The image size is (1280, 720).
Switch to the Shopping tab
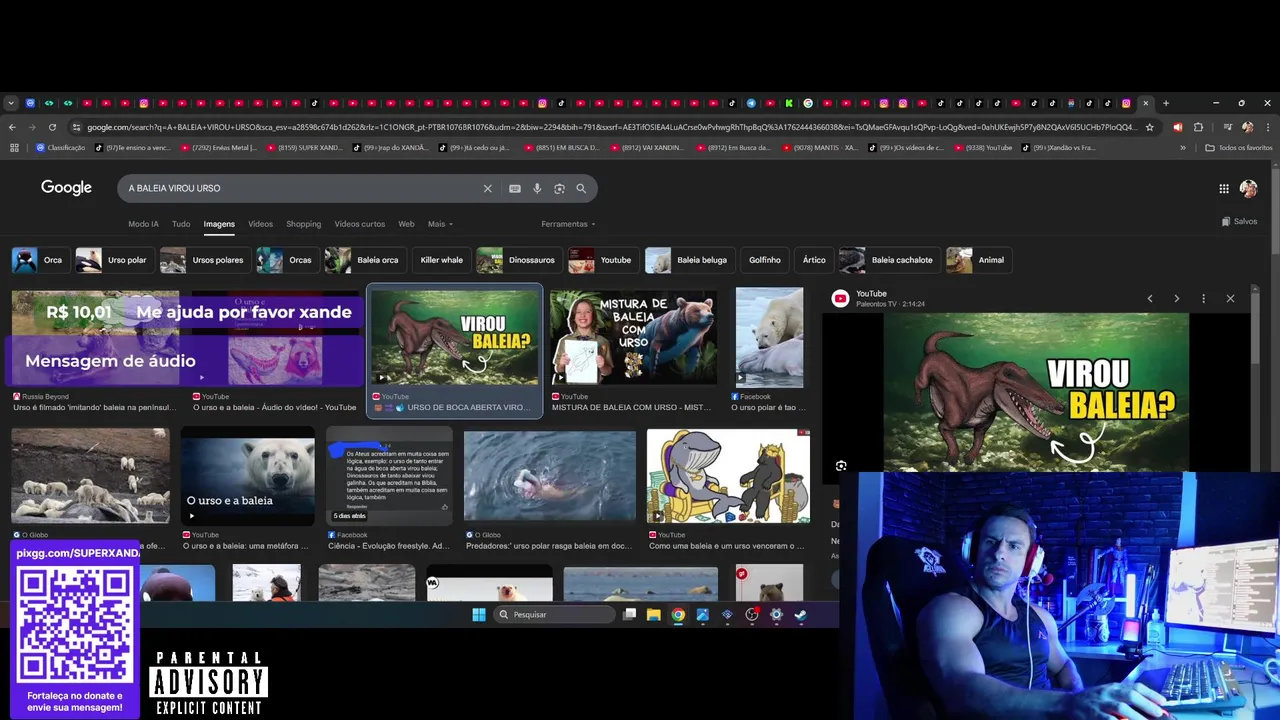[303, 224]
